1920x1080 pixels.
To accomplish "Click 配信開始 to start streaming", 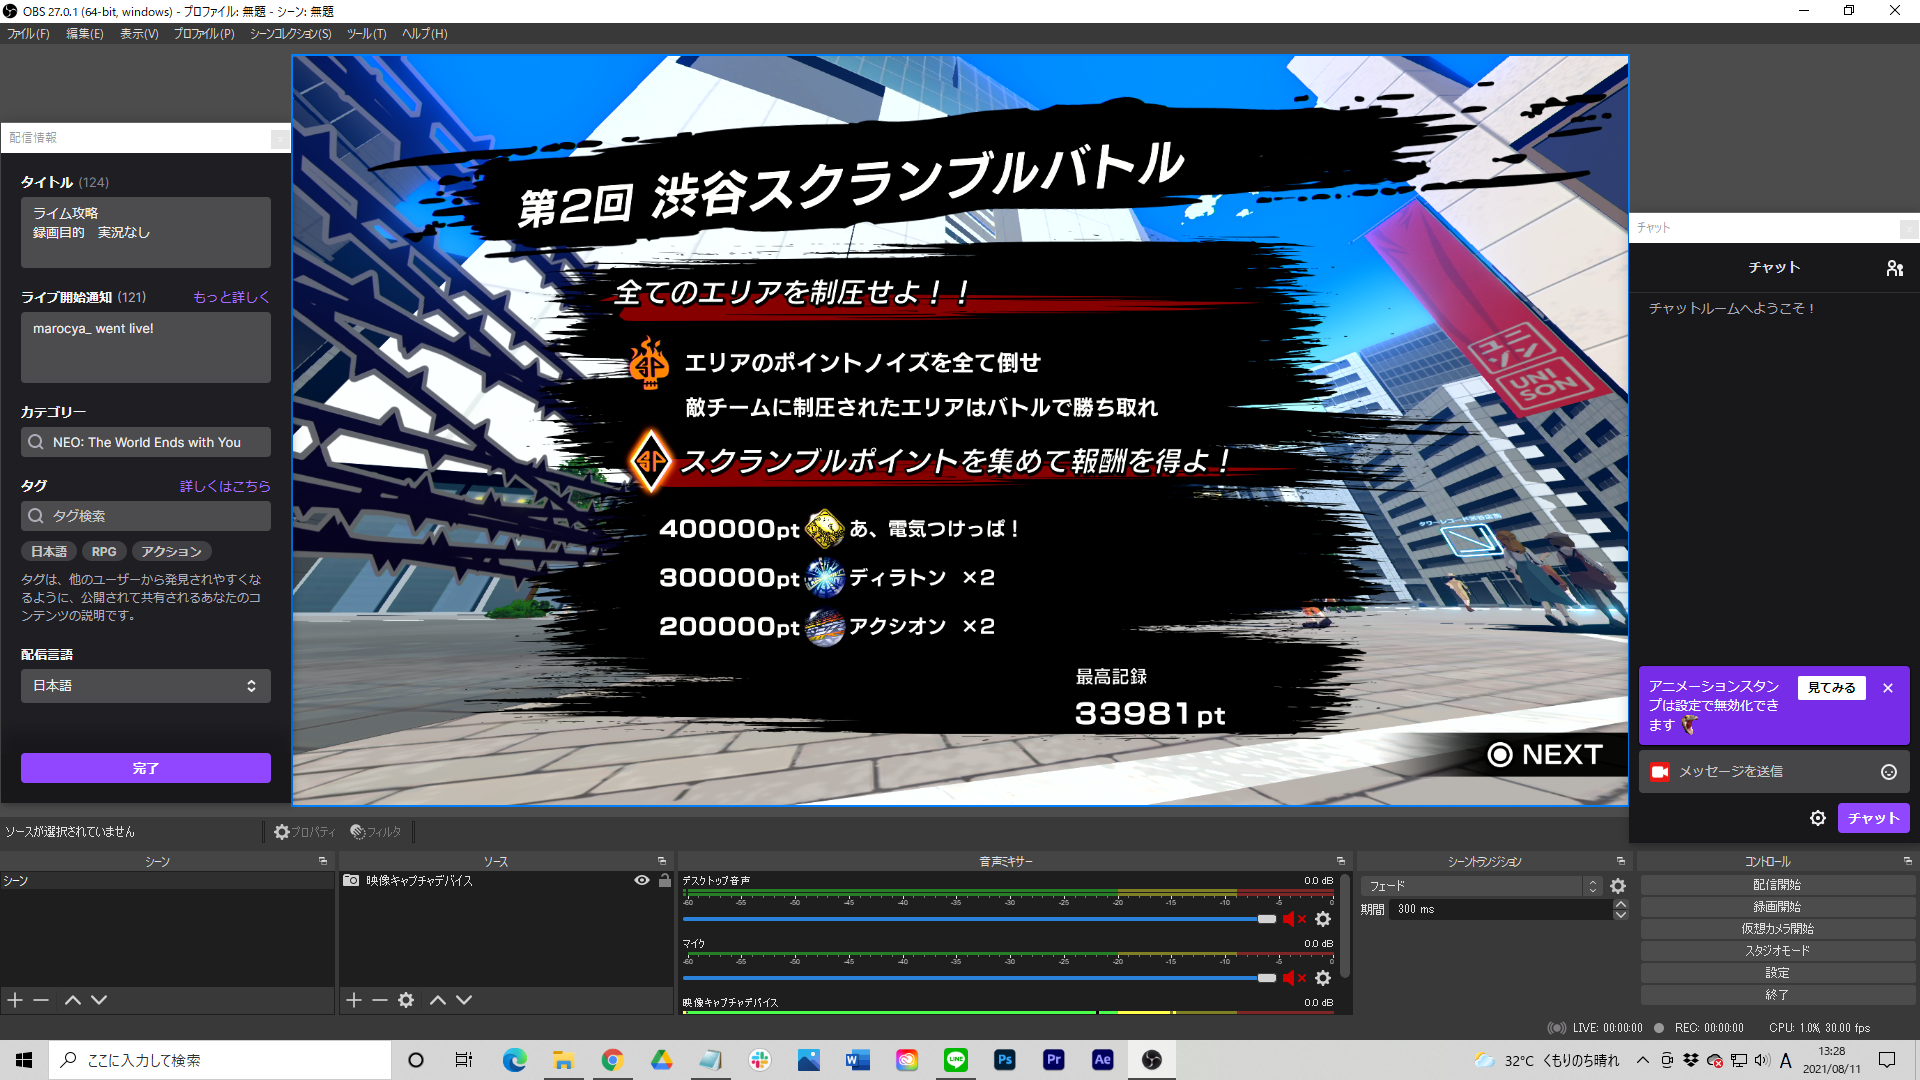I will tap(1777, 885).
